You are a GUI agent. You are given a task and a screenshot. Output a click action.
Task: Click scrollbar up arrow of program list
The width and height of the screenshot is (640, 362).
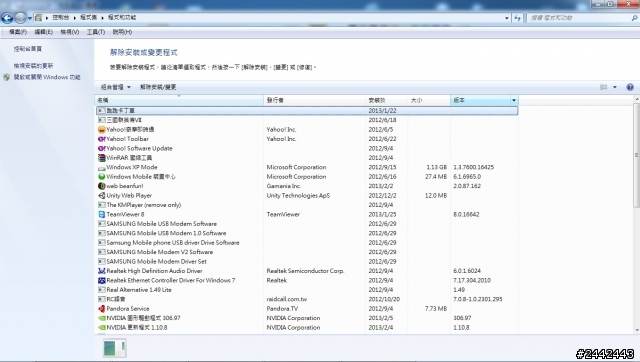[637, 99]
